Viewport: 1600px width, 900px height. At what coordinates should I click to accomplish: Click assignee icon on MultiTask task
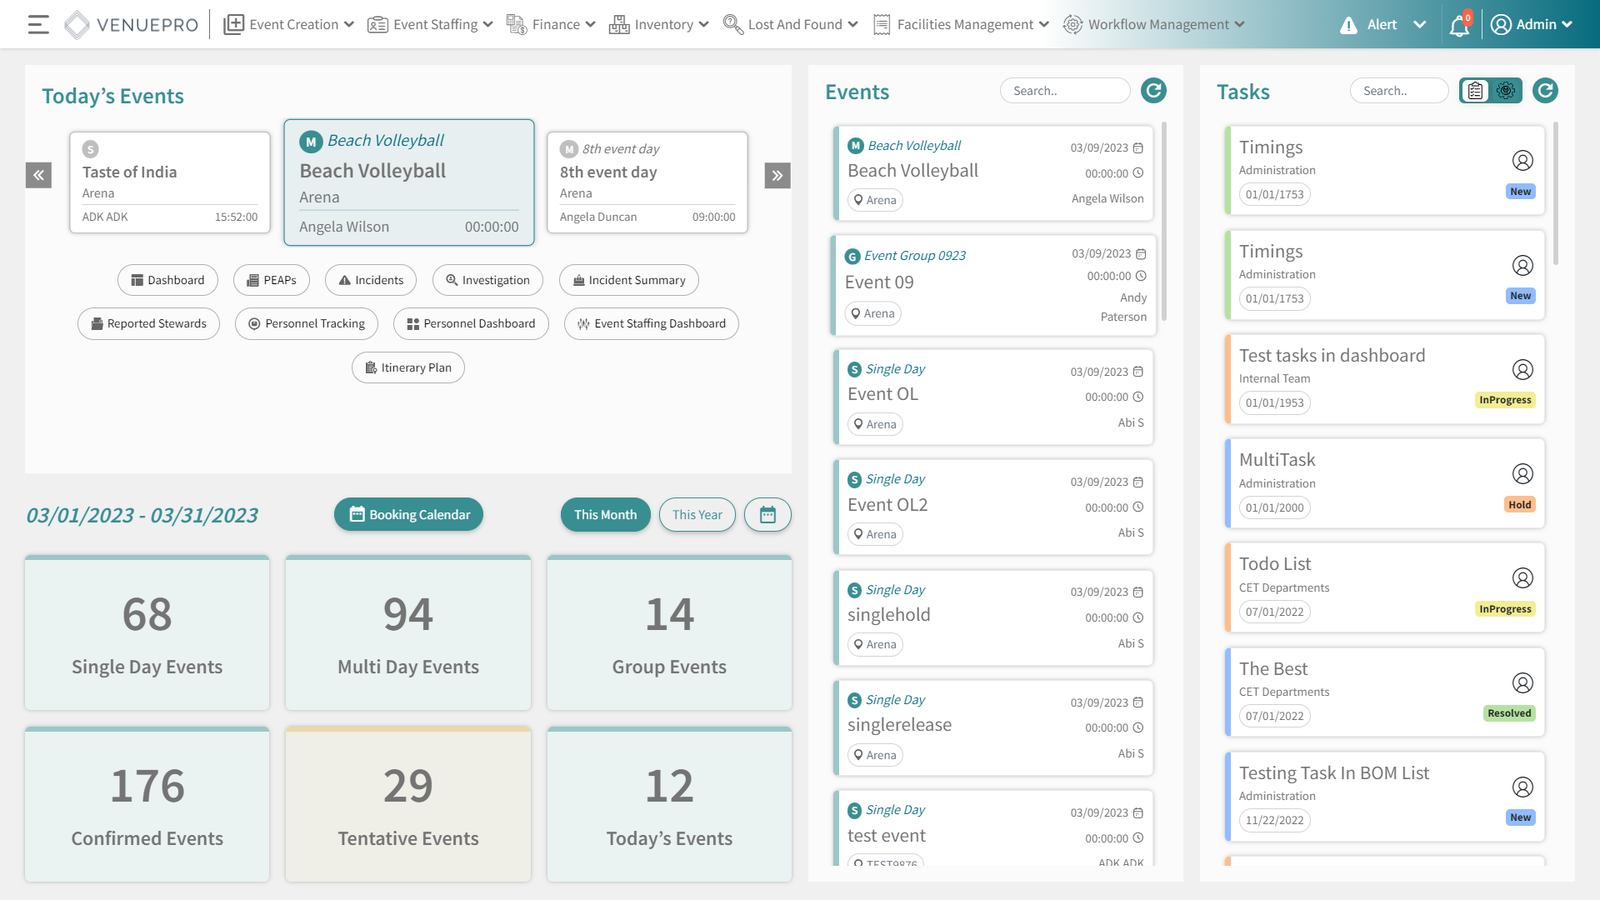pos(1522,474)
